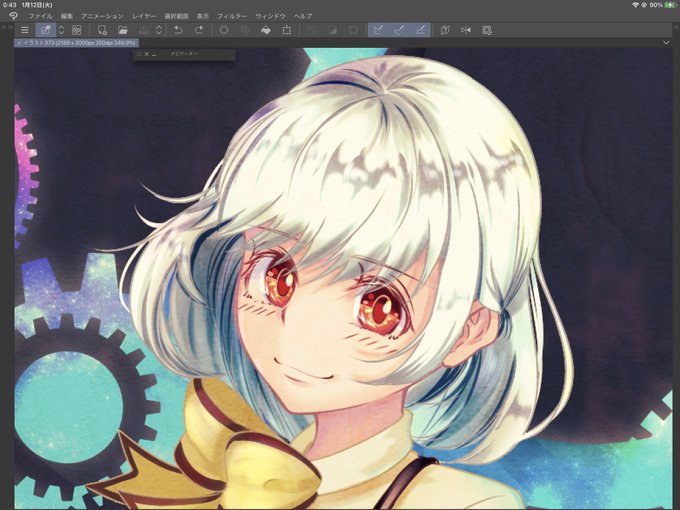The image size is (680, 510).
Task: Open the 編集 menu
Action: (x=67, y=16)
